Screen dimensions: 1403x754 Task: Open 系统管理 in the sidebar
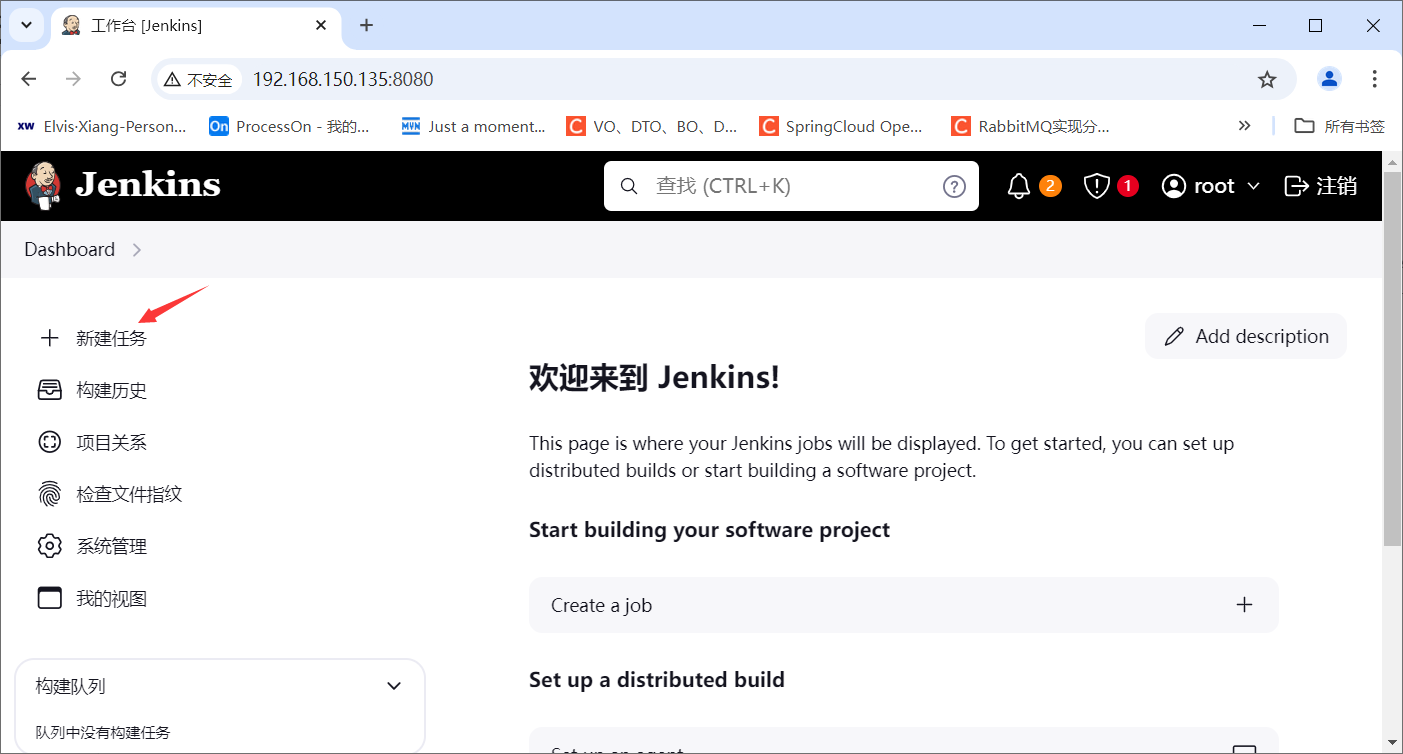[110, 546]
